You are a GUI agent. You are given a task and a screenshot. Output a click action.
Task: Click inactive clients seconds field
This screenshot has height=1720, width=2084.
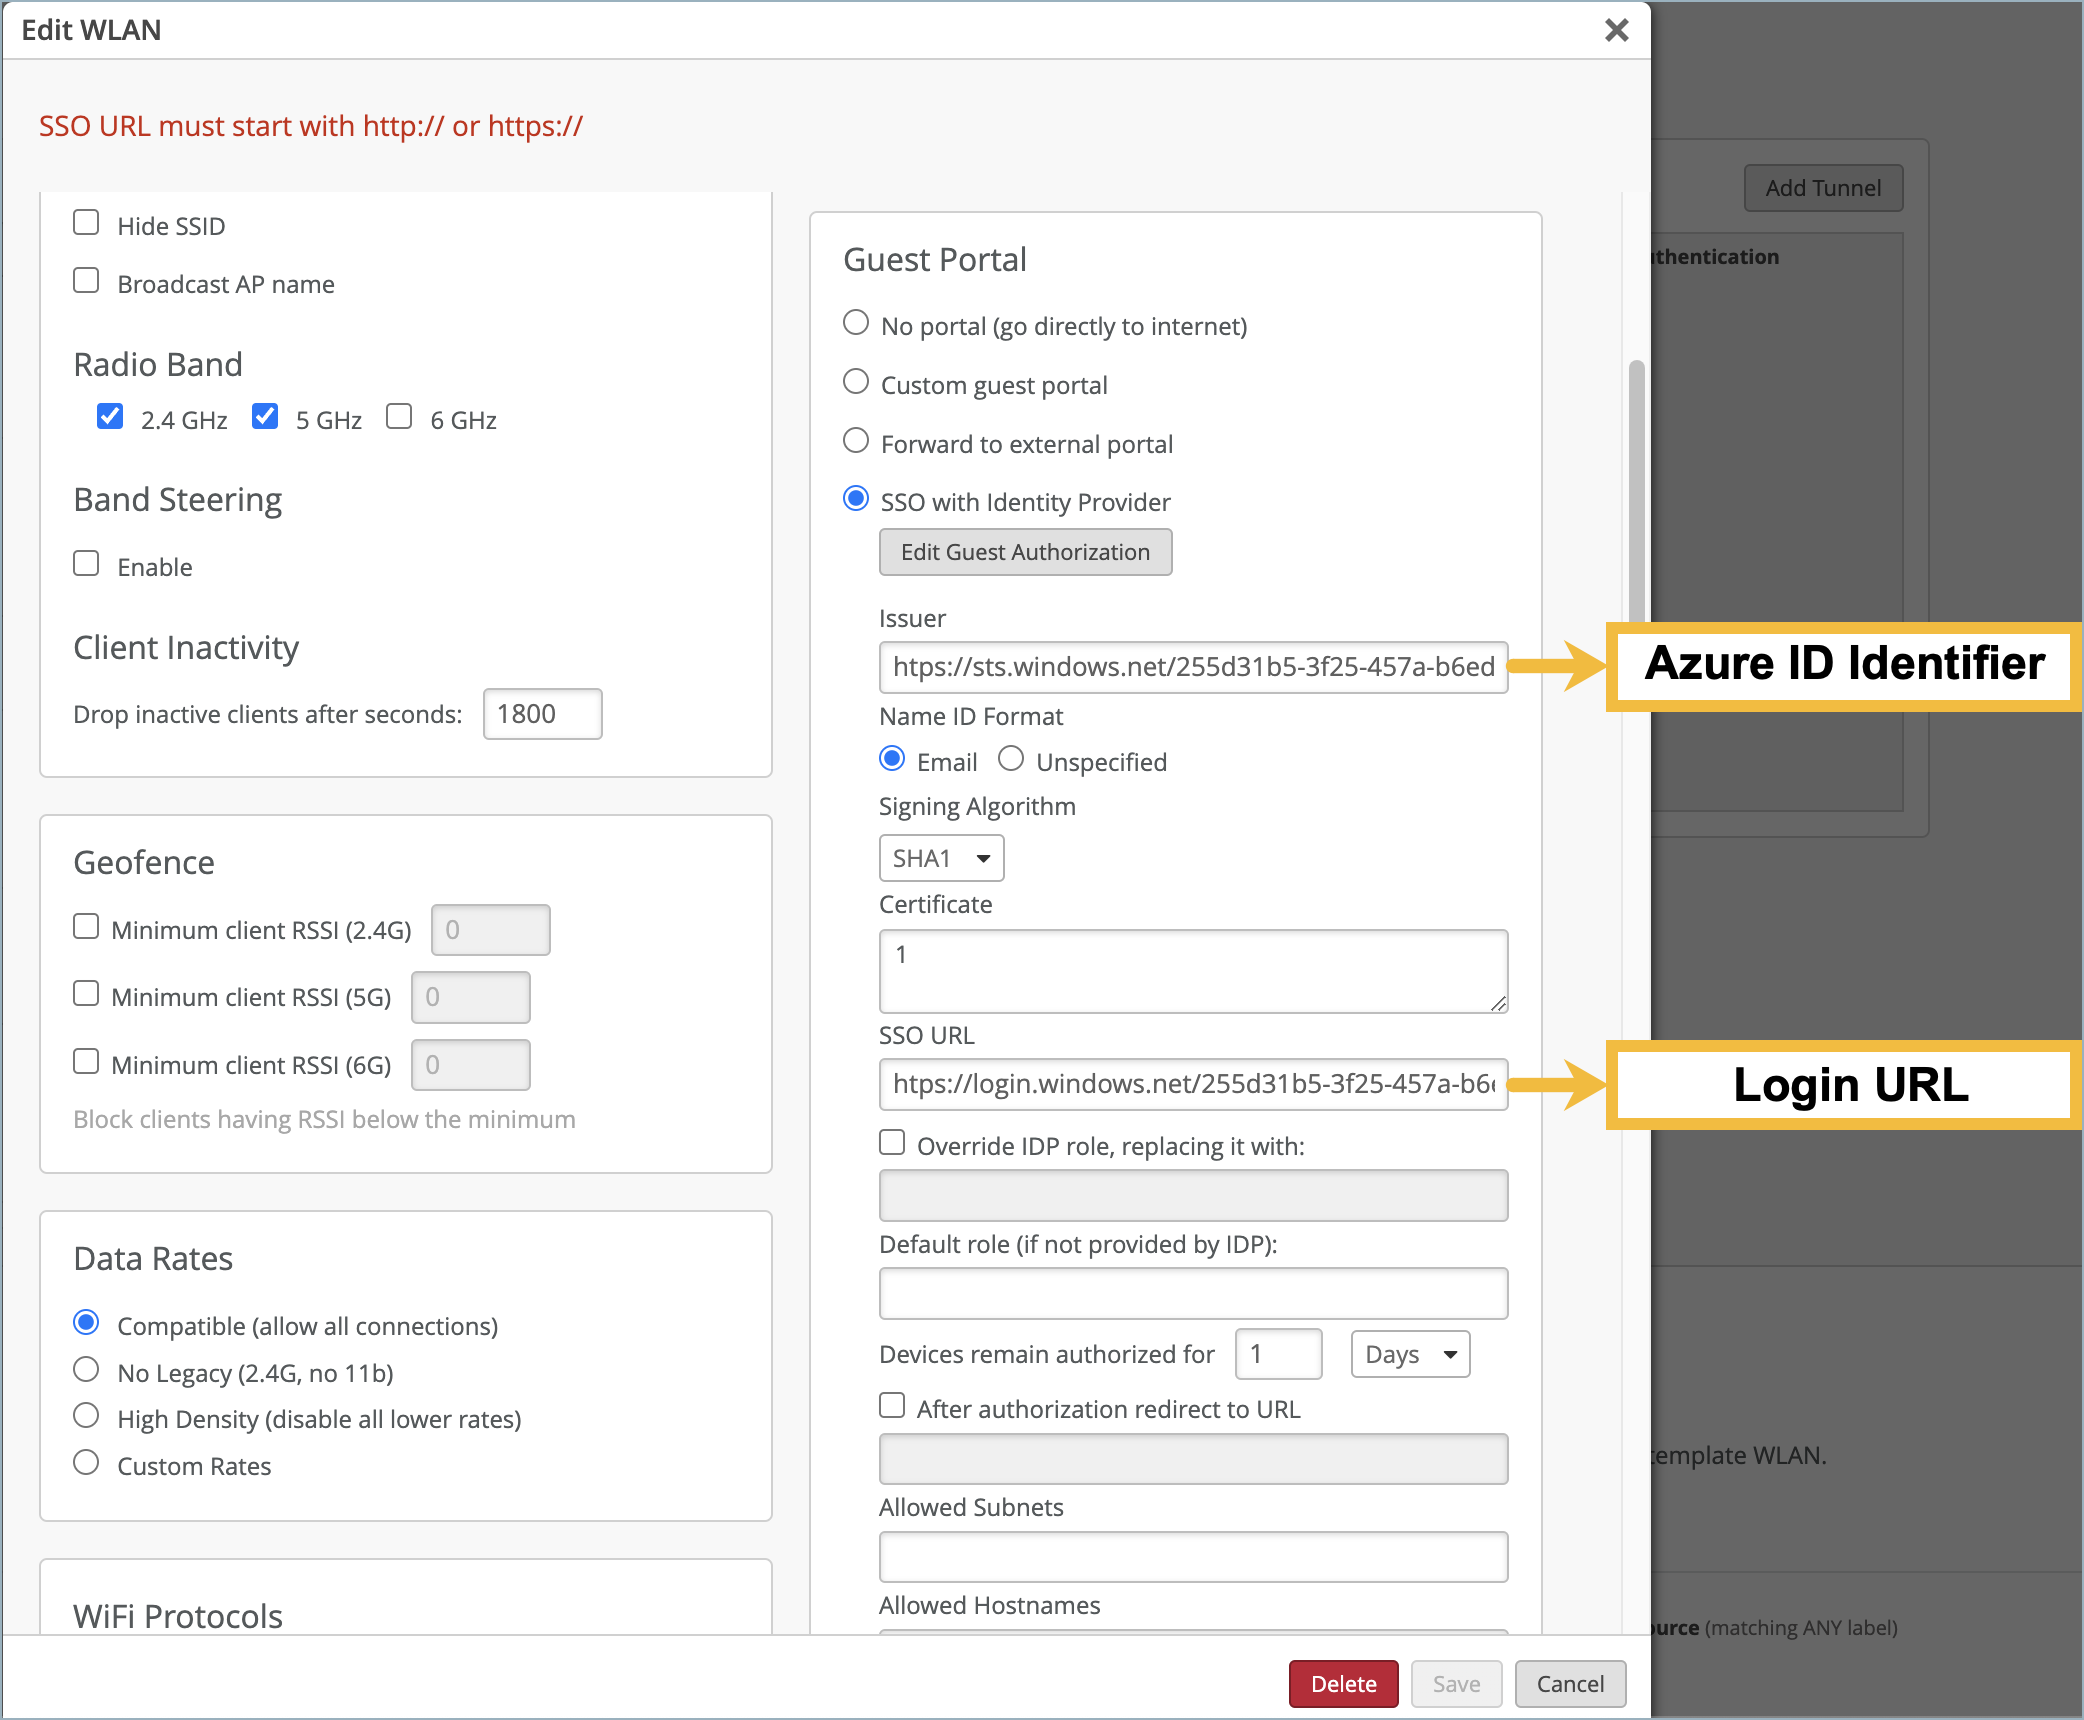coord(542,714)
